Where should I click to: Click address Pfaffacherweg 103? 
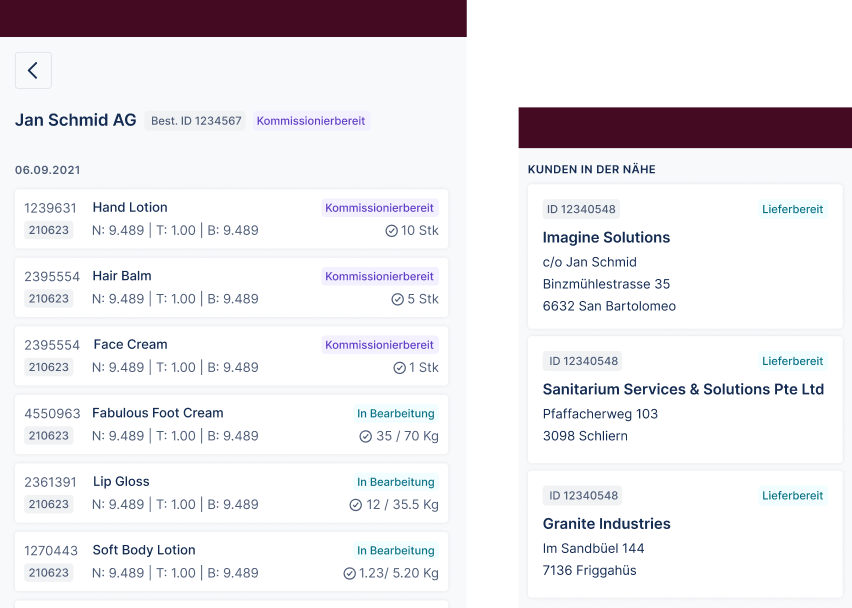pyautogui.click(x=600, y=414)
